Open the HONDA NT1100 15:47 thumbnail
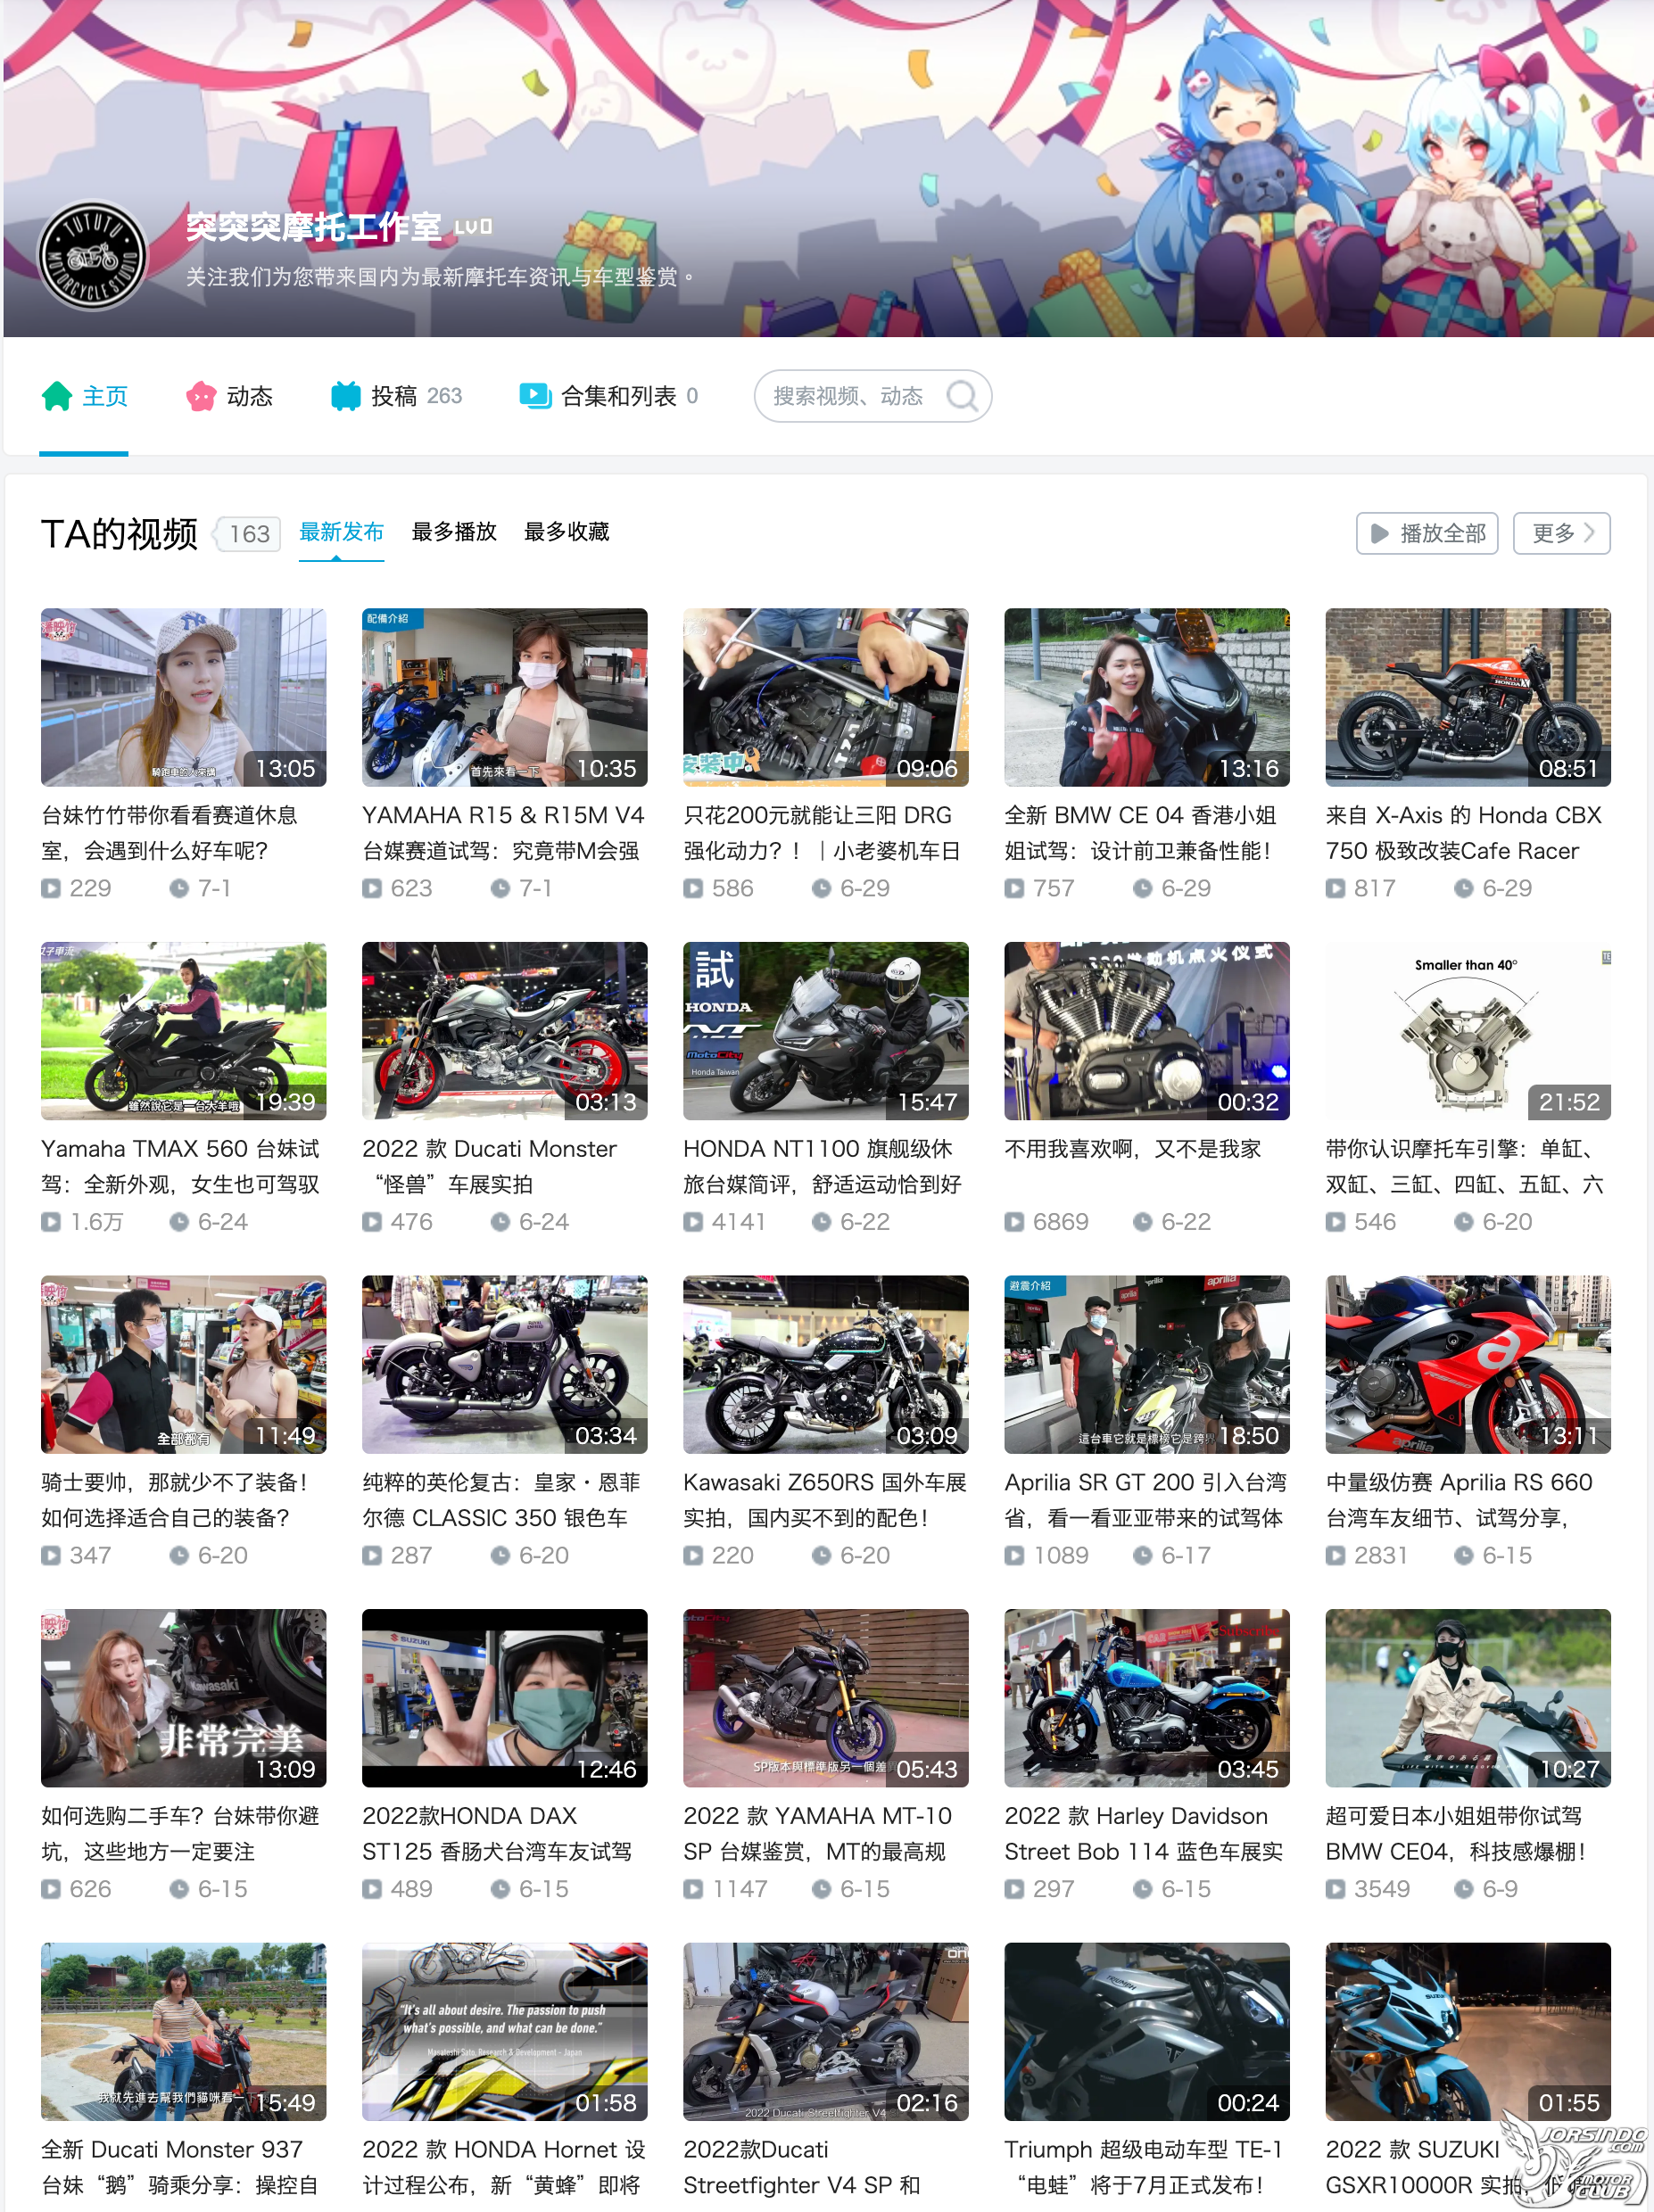The width and height of the screenshot is (1654, 2212). click(x=825, y=1031)
